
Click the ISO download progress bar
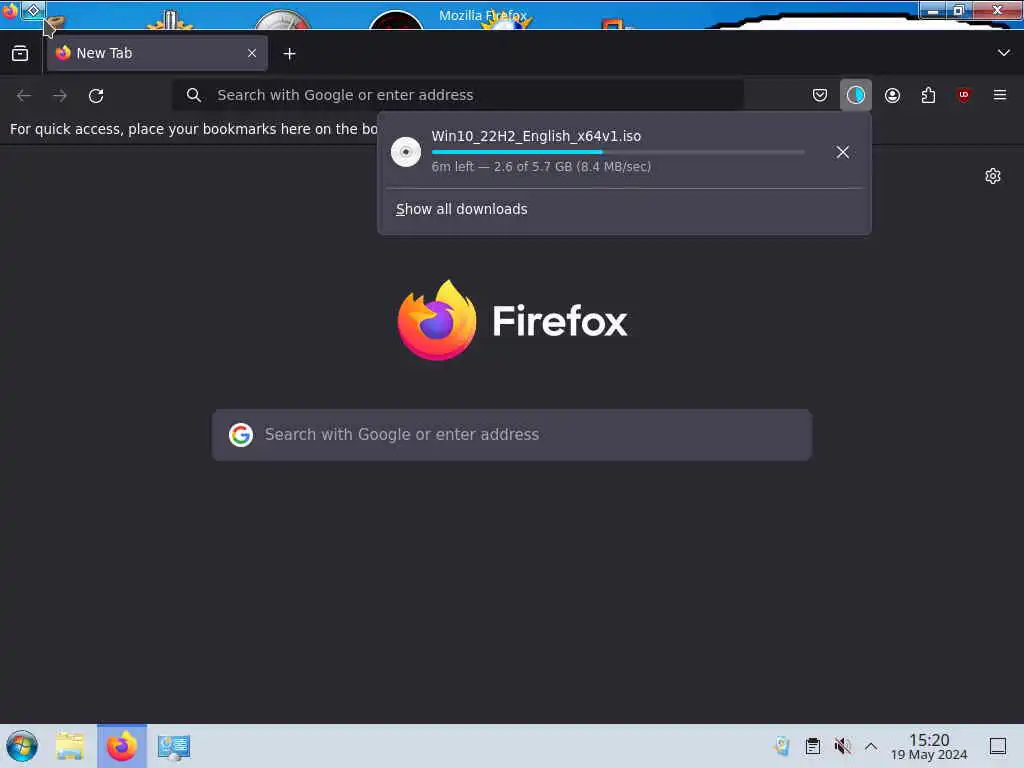618,152
